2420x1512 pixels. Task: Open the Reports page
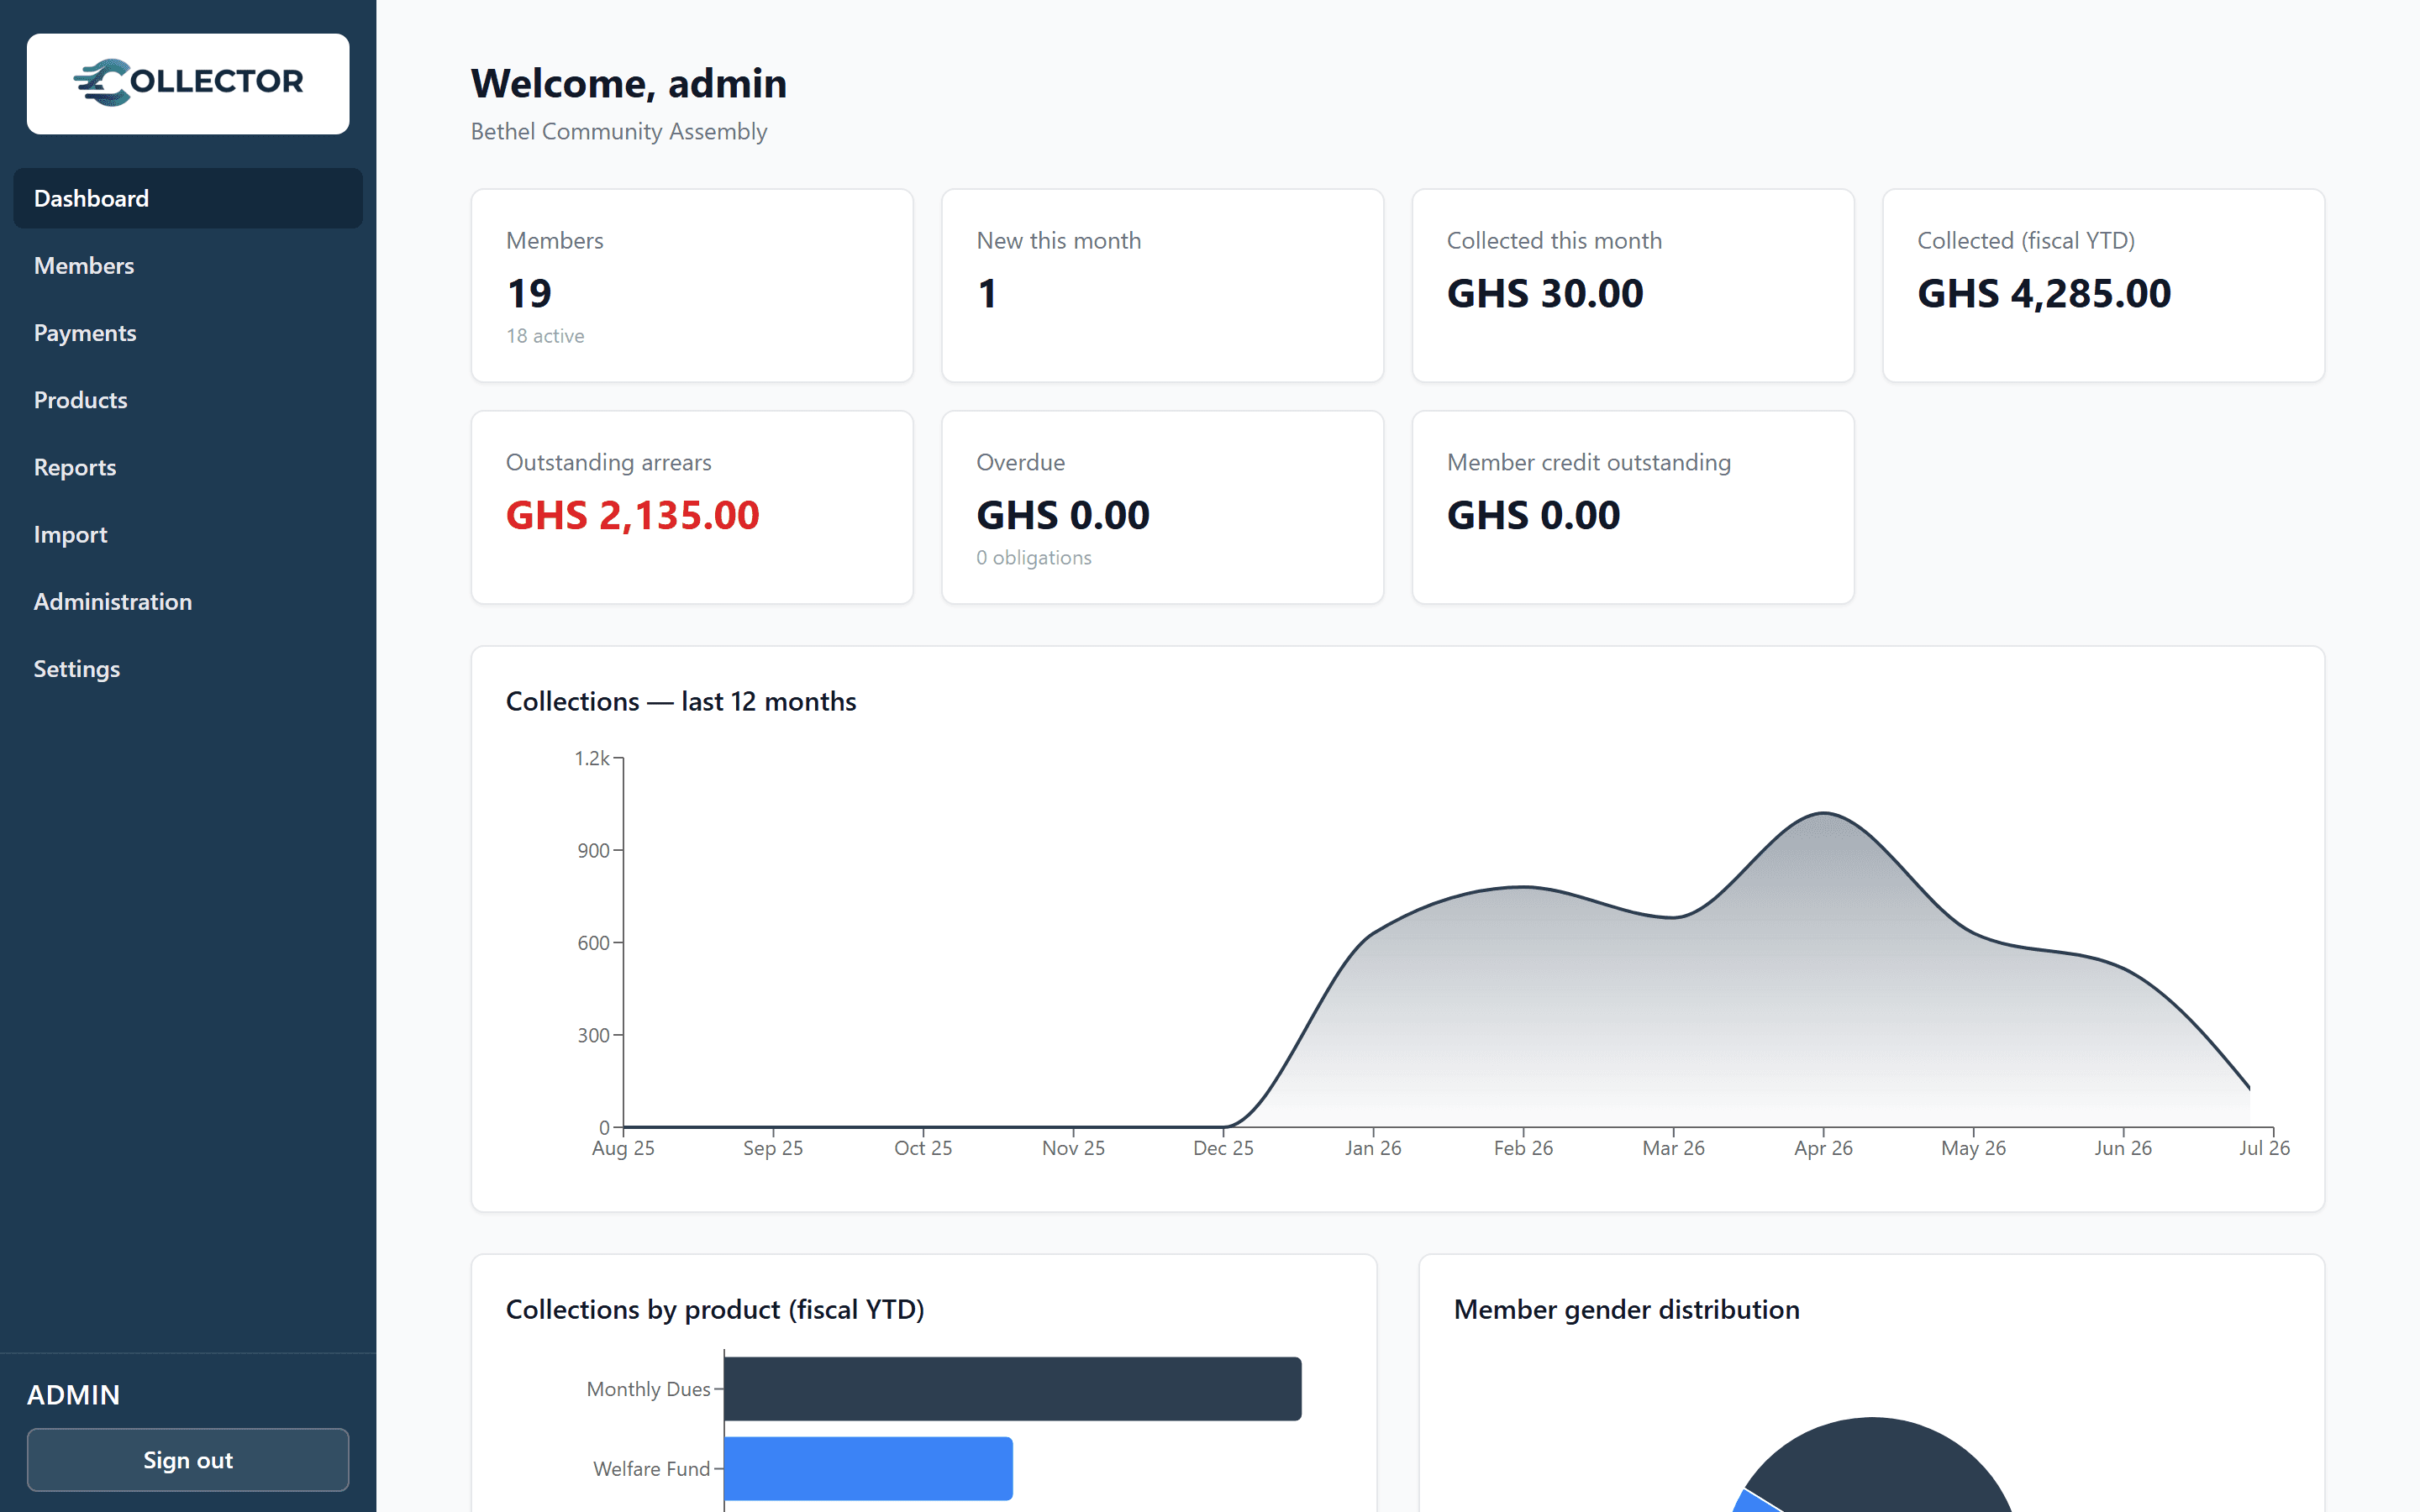(188, 467)
